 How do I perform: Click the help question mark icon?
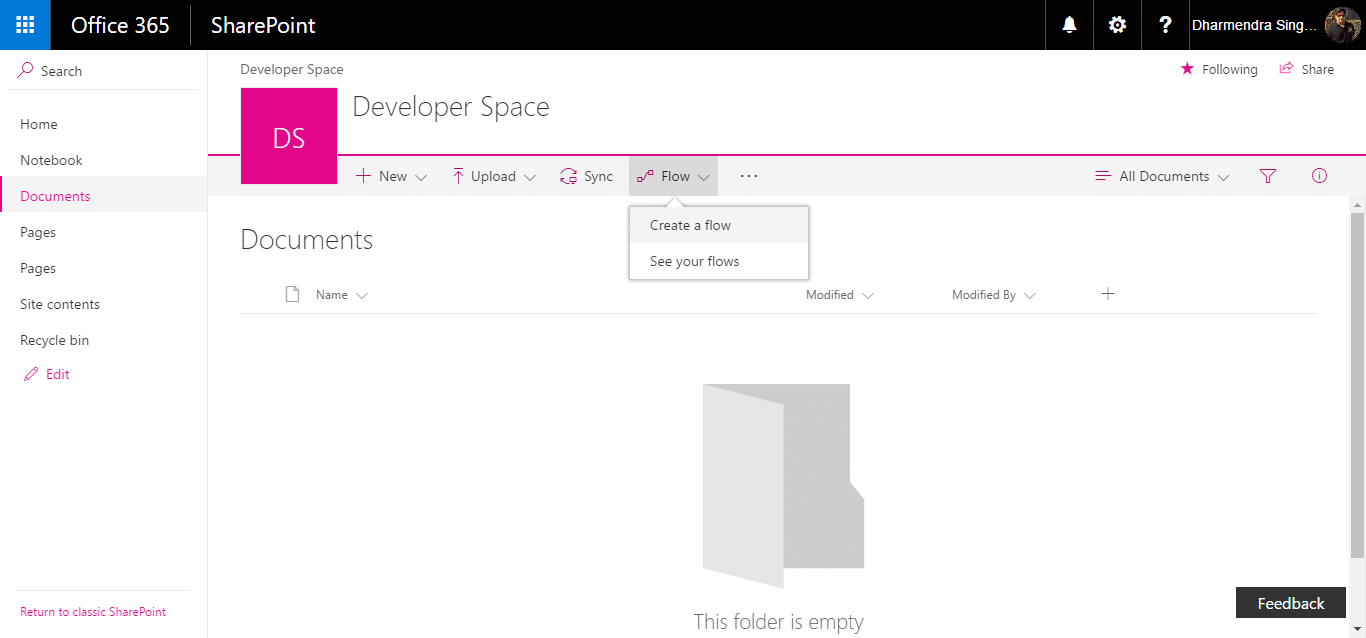pos(1165,25)
